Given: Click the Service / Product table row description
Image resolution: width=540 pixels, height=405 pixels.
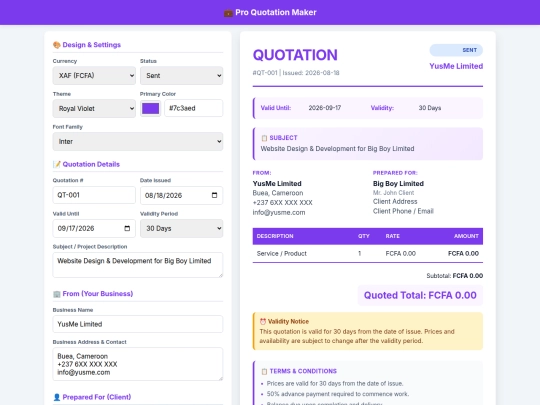Looking at the screenshot, I should [x=282, y=253].
